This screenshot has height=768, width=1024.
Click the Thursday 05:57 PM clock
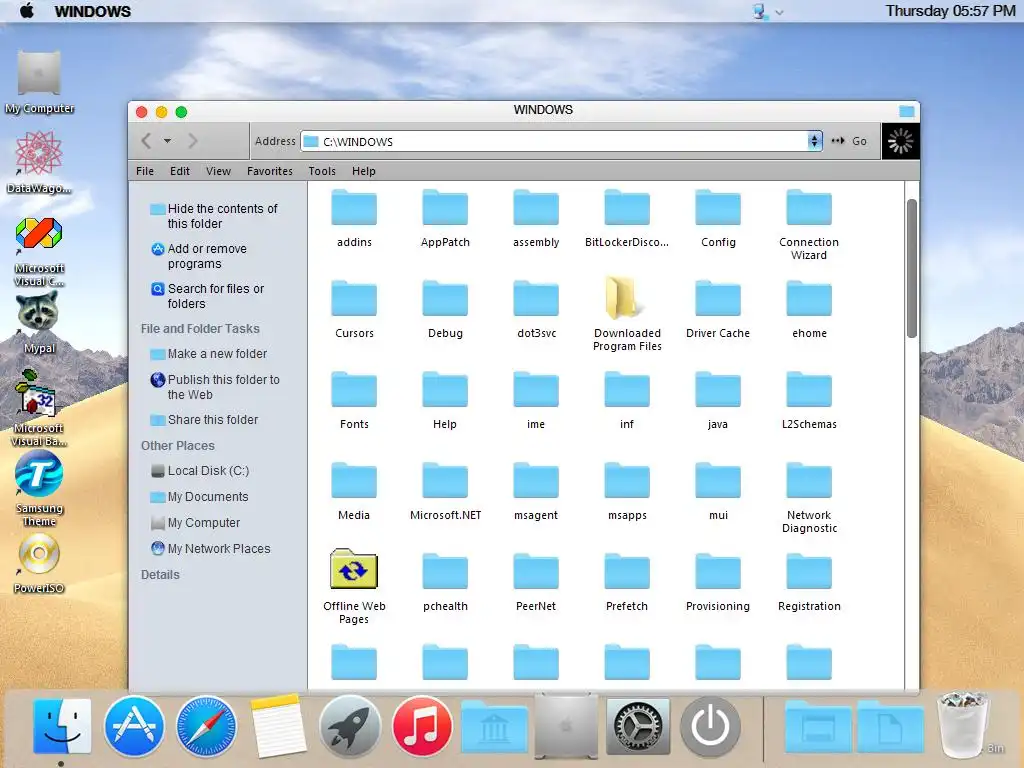point(950,11)
